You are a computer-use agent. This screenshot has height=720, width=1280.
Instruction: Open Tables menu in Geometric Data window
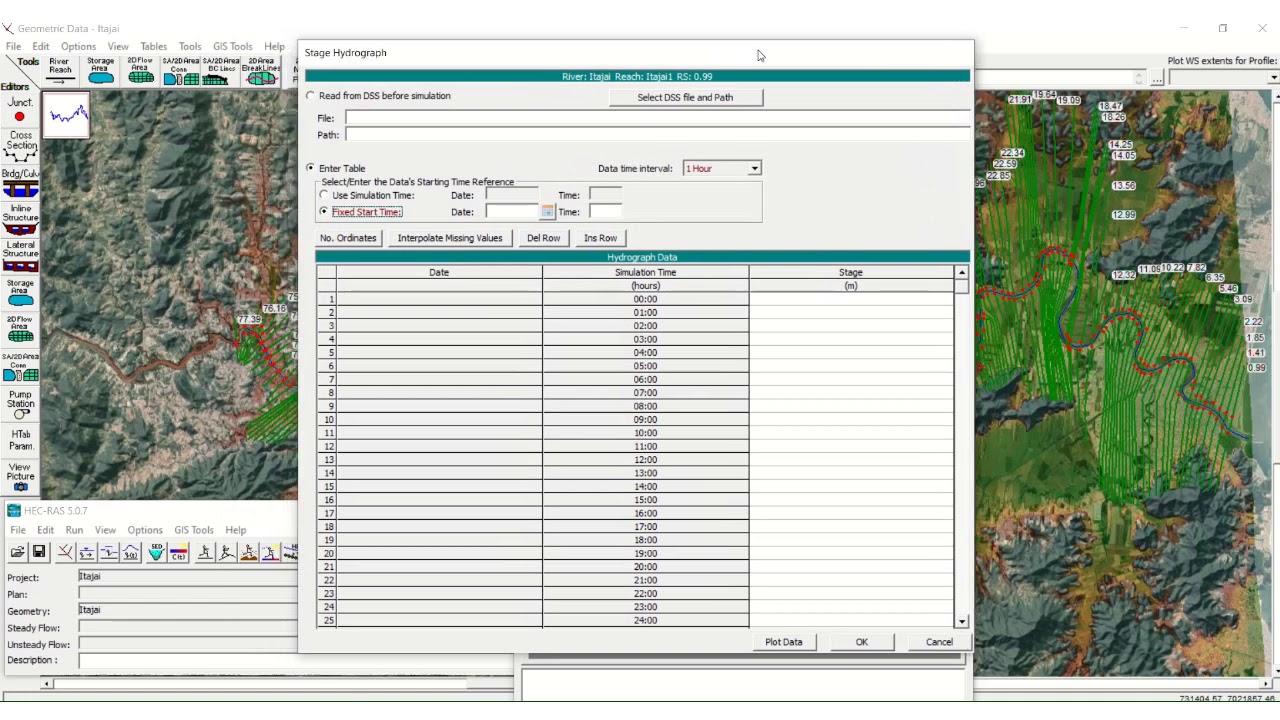(x=154, y=46)
